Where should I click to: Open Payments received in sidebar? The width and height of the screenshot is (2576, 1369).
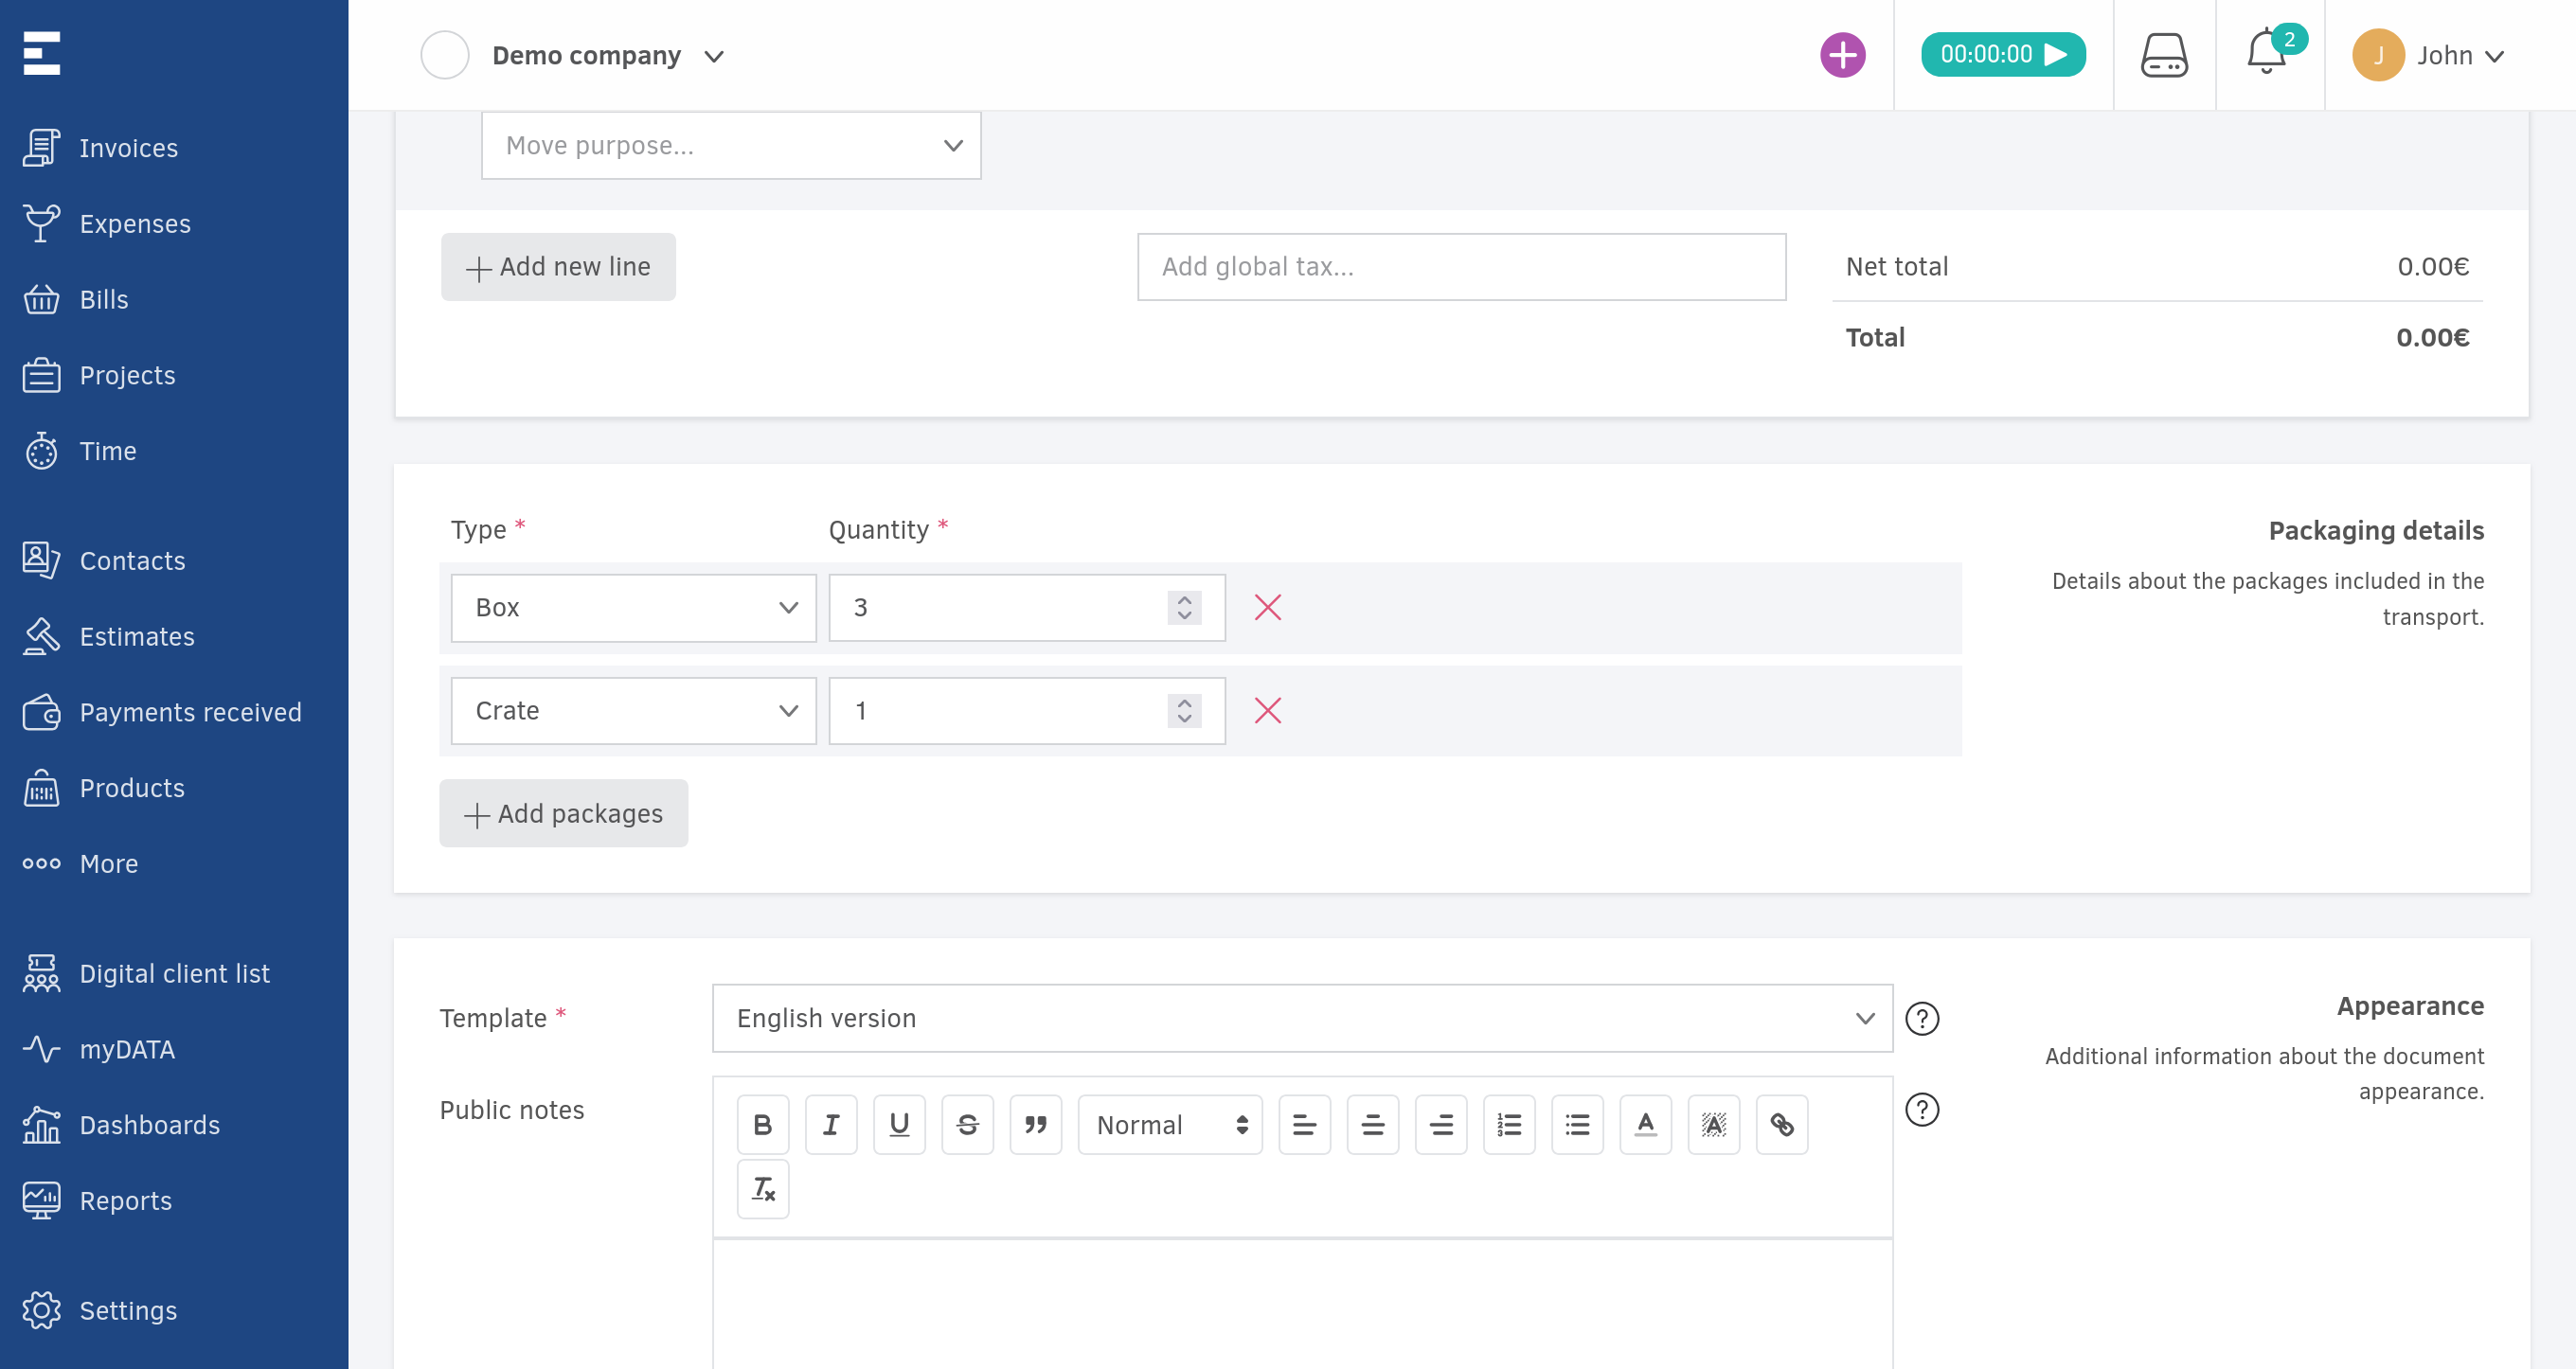(x=190, y=712)
